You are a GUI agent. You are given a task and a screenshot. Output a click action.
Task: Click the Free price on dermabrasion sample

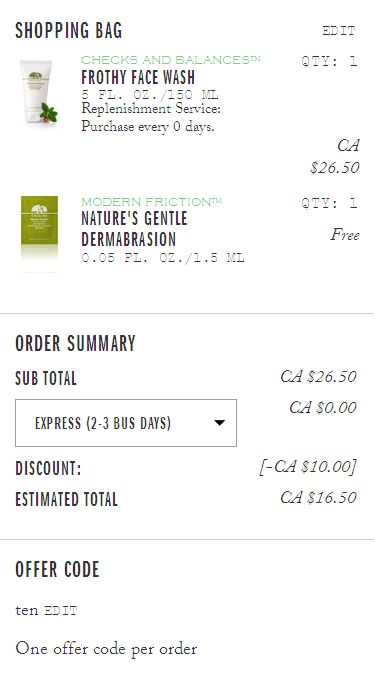(345, 235)
